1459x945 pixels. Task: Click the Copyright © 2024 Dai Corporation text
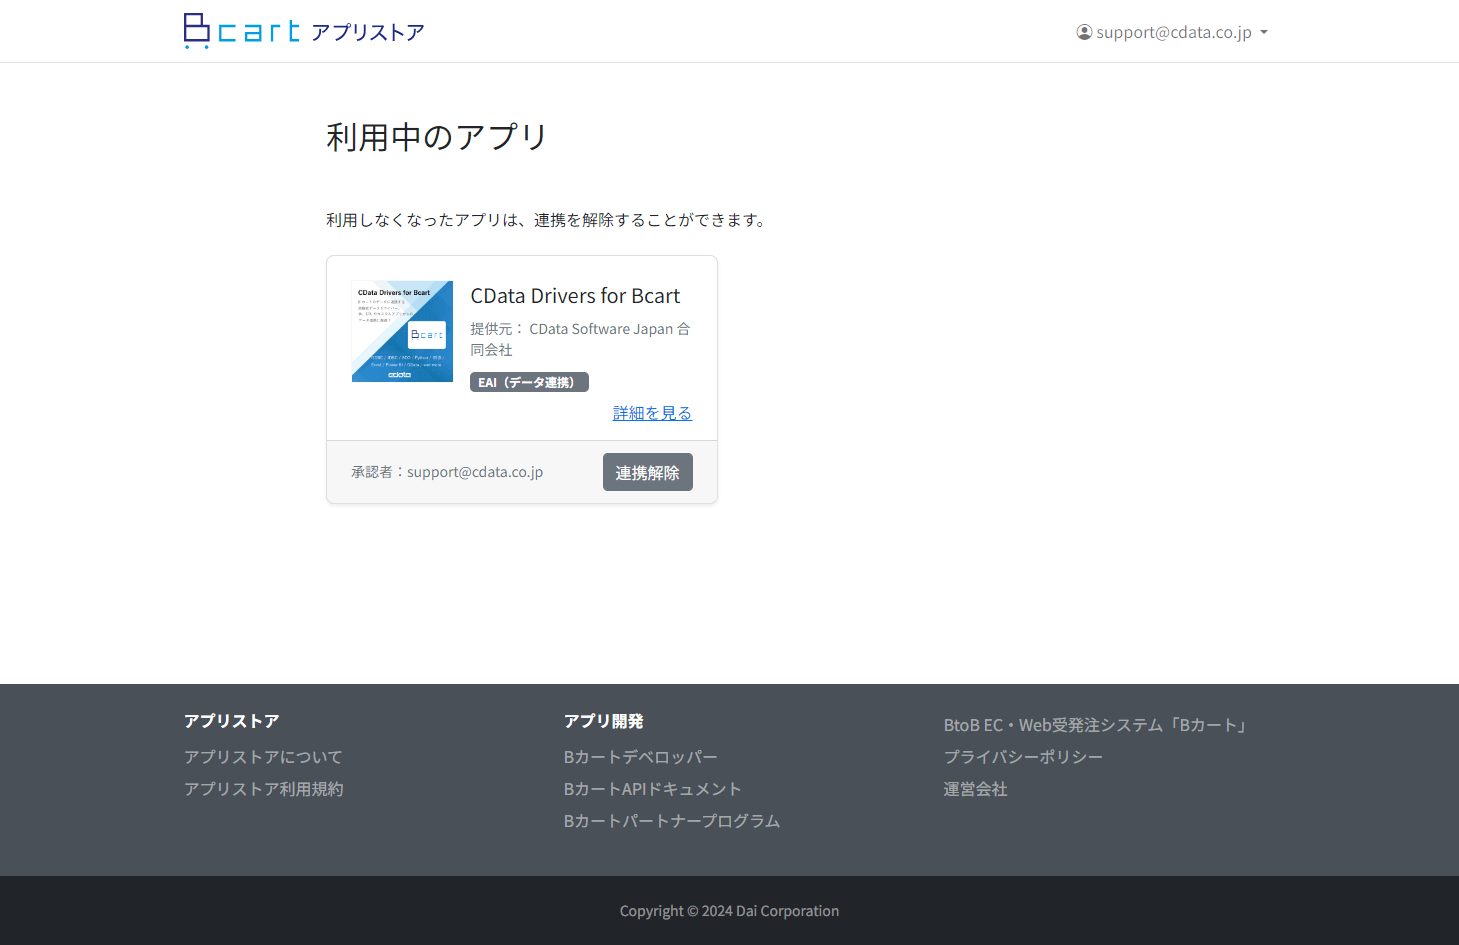pyautogui.click(x=729, y=911)
